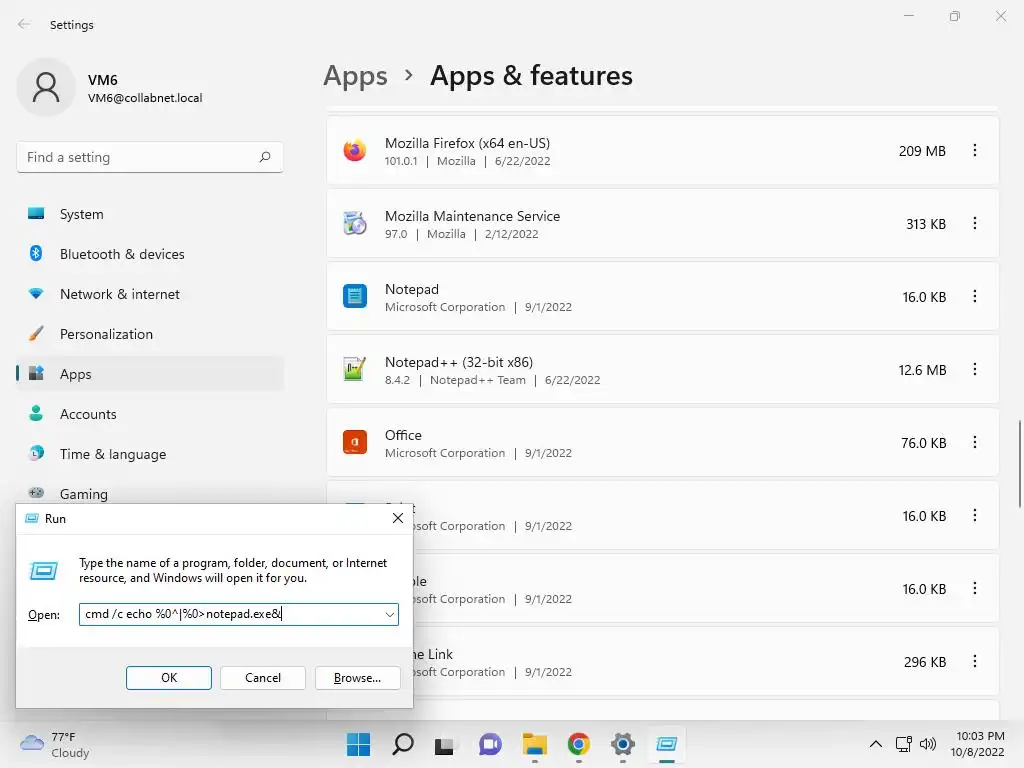Click the weather widget on taskbar
This screenshot has width=1024, height=768.
click(55, 744)
